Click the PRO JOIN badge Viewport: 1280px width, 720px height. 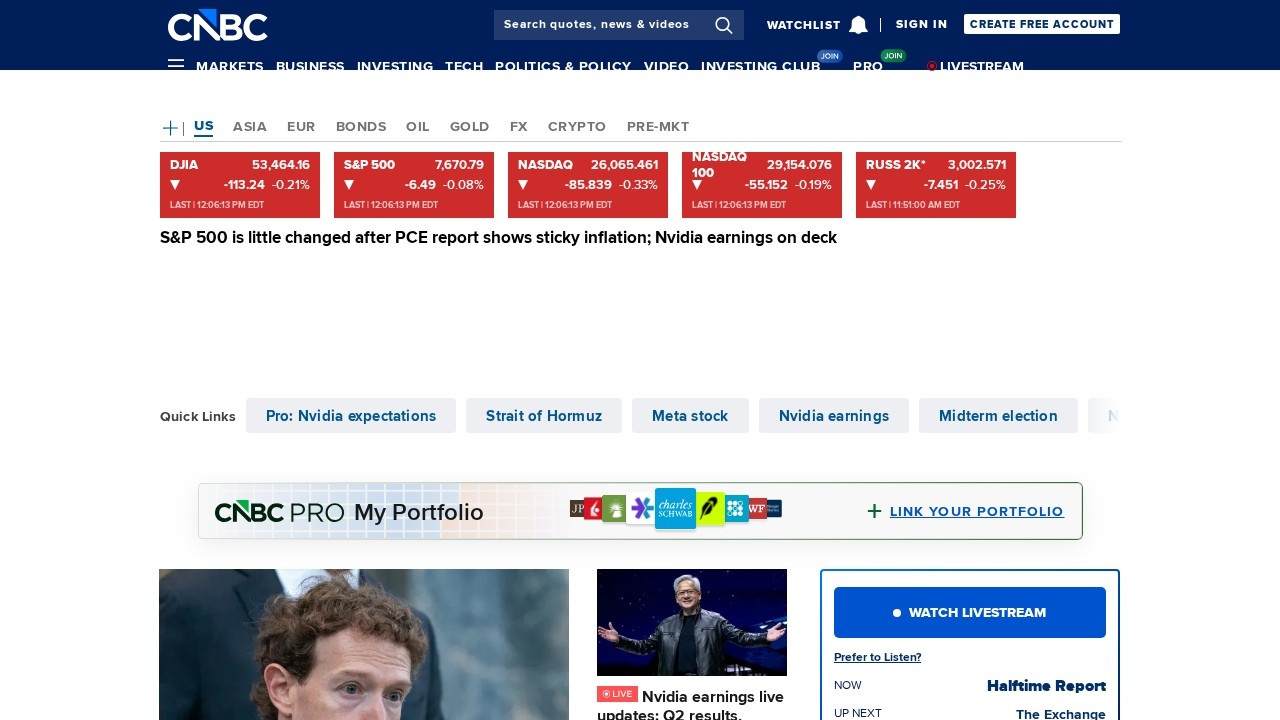[x=893, y=56]
